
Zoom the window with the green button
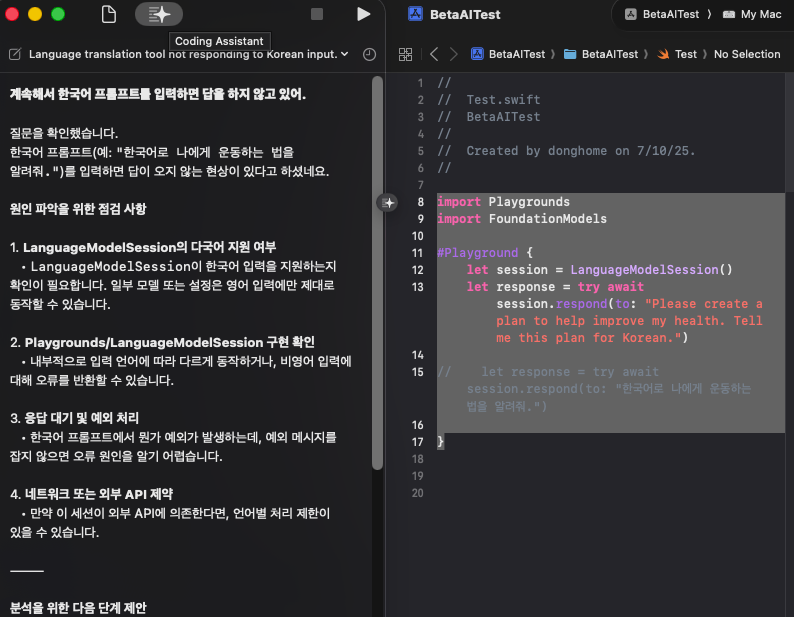[58, 14]
